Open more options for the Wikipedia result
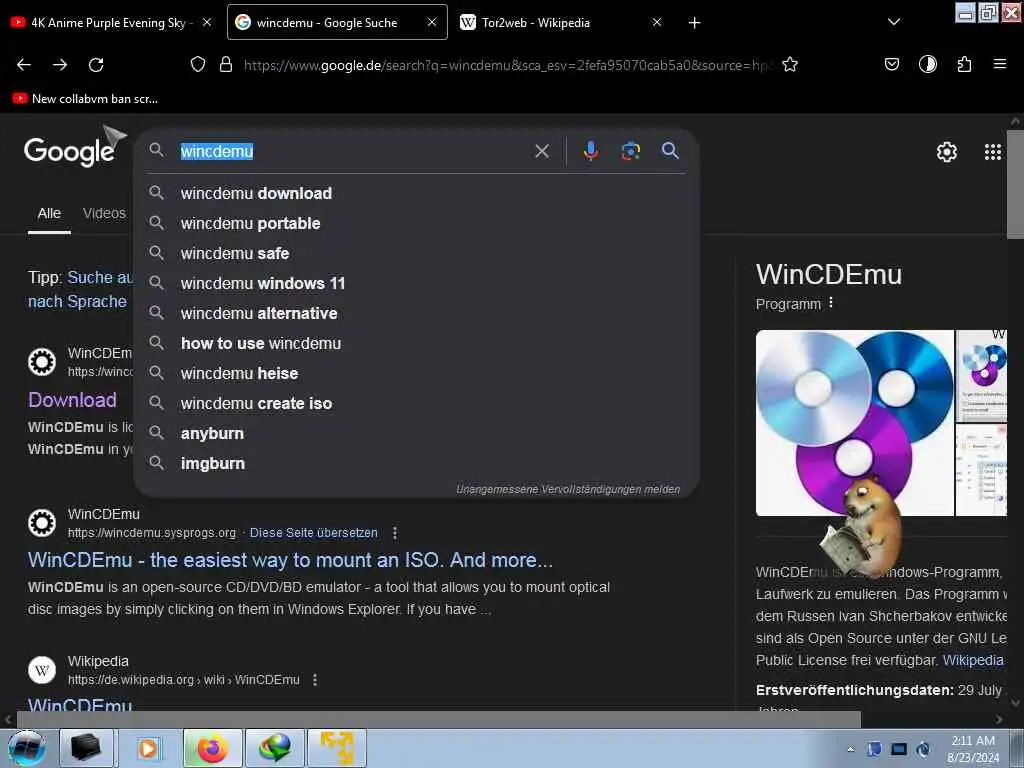This screenshot has height=768, width=1024. (315, 680)
